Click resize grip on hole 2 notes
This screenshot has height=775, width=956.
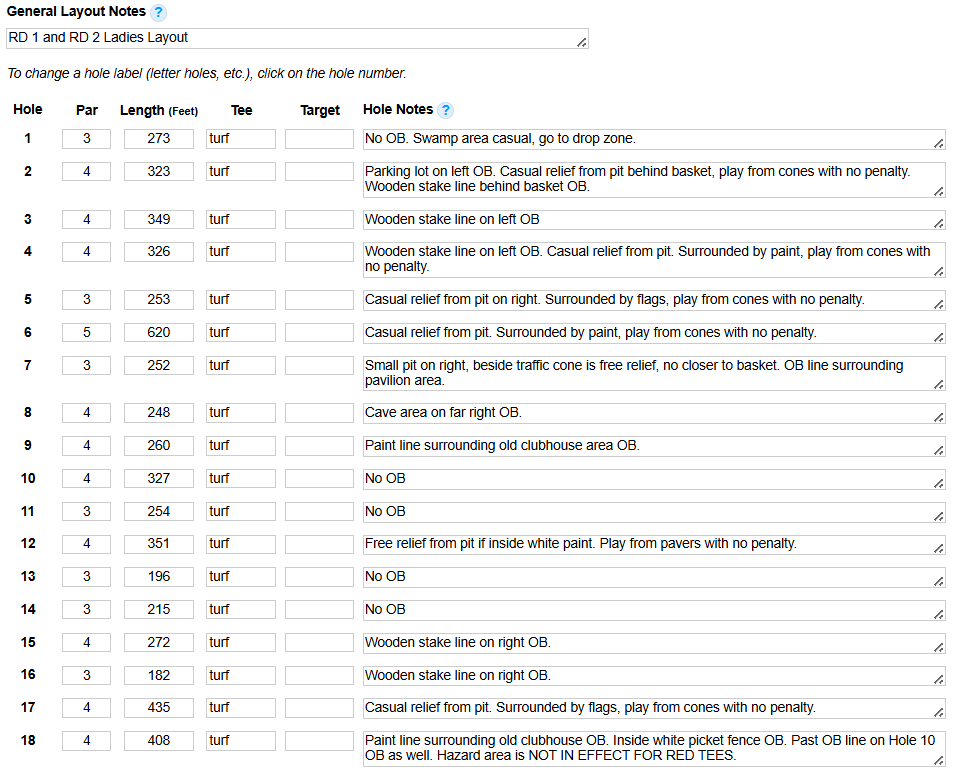938,190
